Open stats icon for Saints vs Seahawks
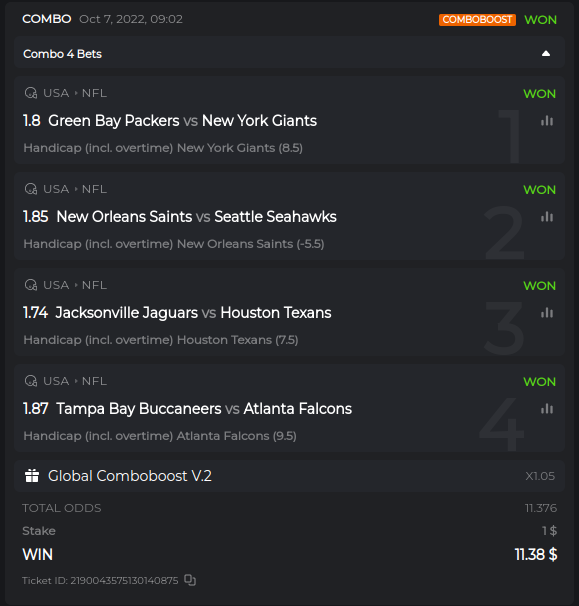This screenshot has height=606, width=579. point(547,217)
